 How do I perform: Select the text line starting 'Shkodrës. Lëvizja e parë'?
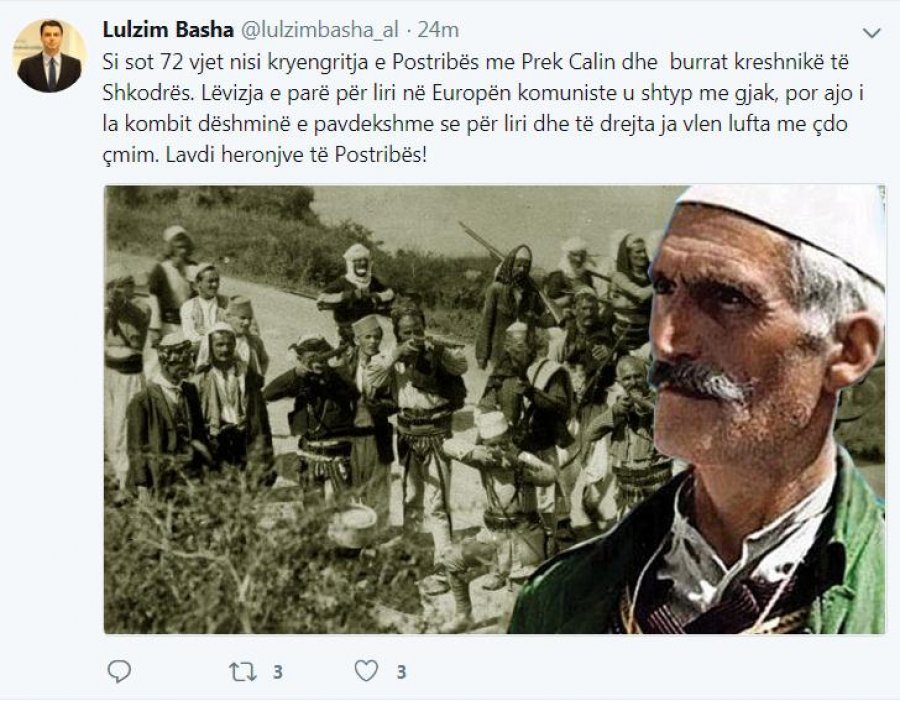[483, 93]
